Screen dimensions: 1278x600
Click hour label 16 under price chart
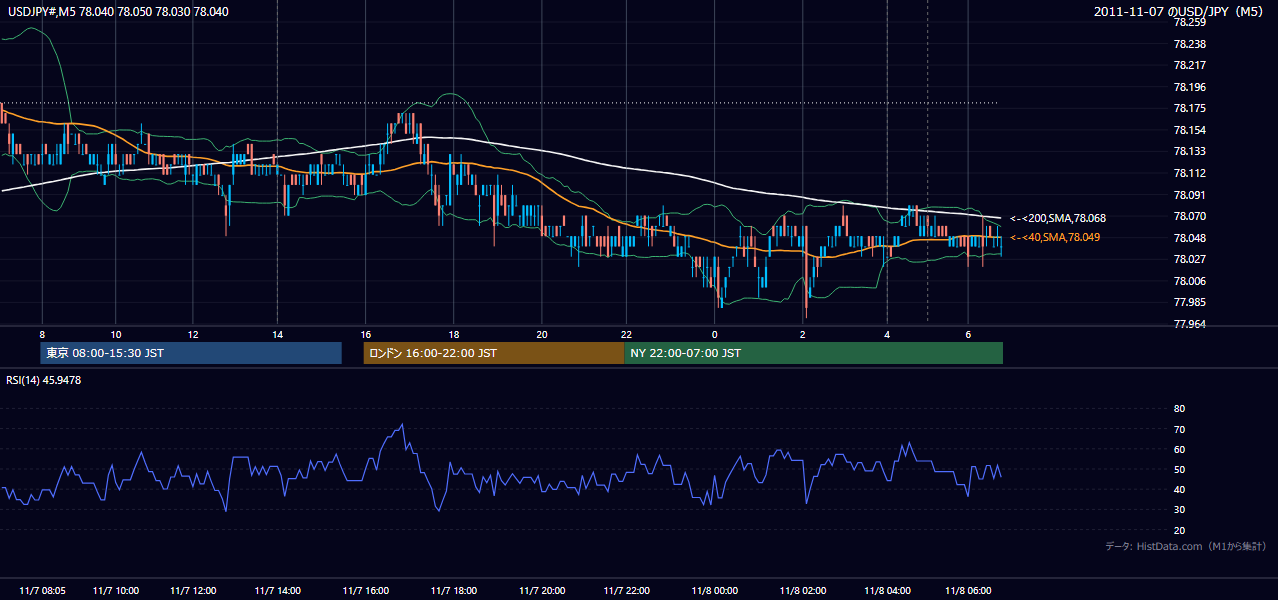point(366,334)
